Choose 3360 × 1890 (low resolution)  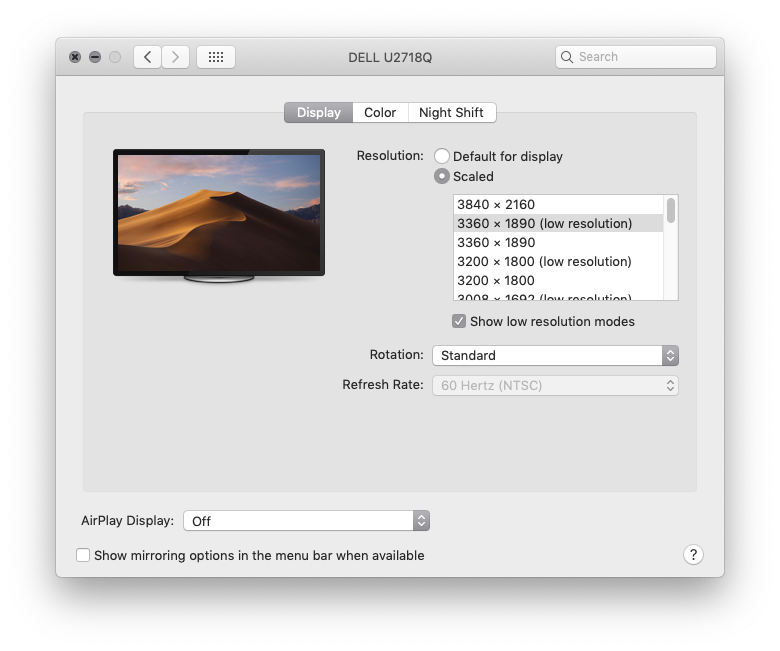558,223
